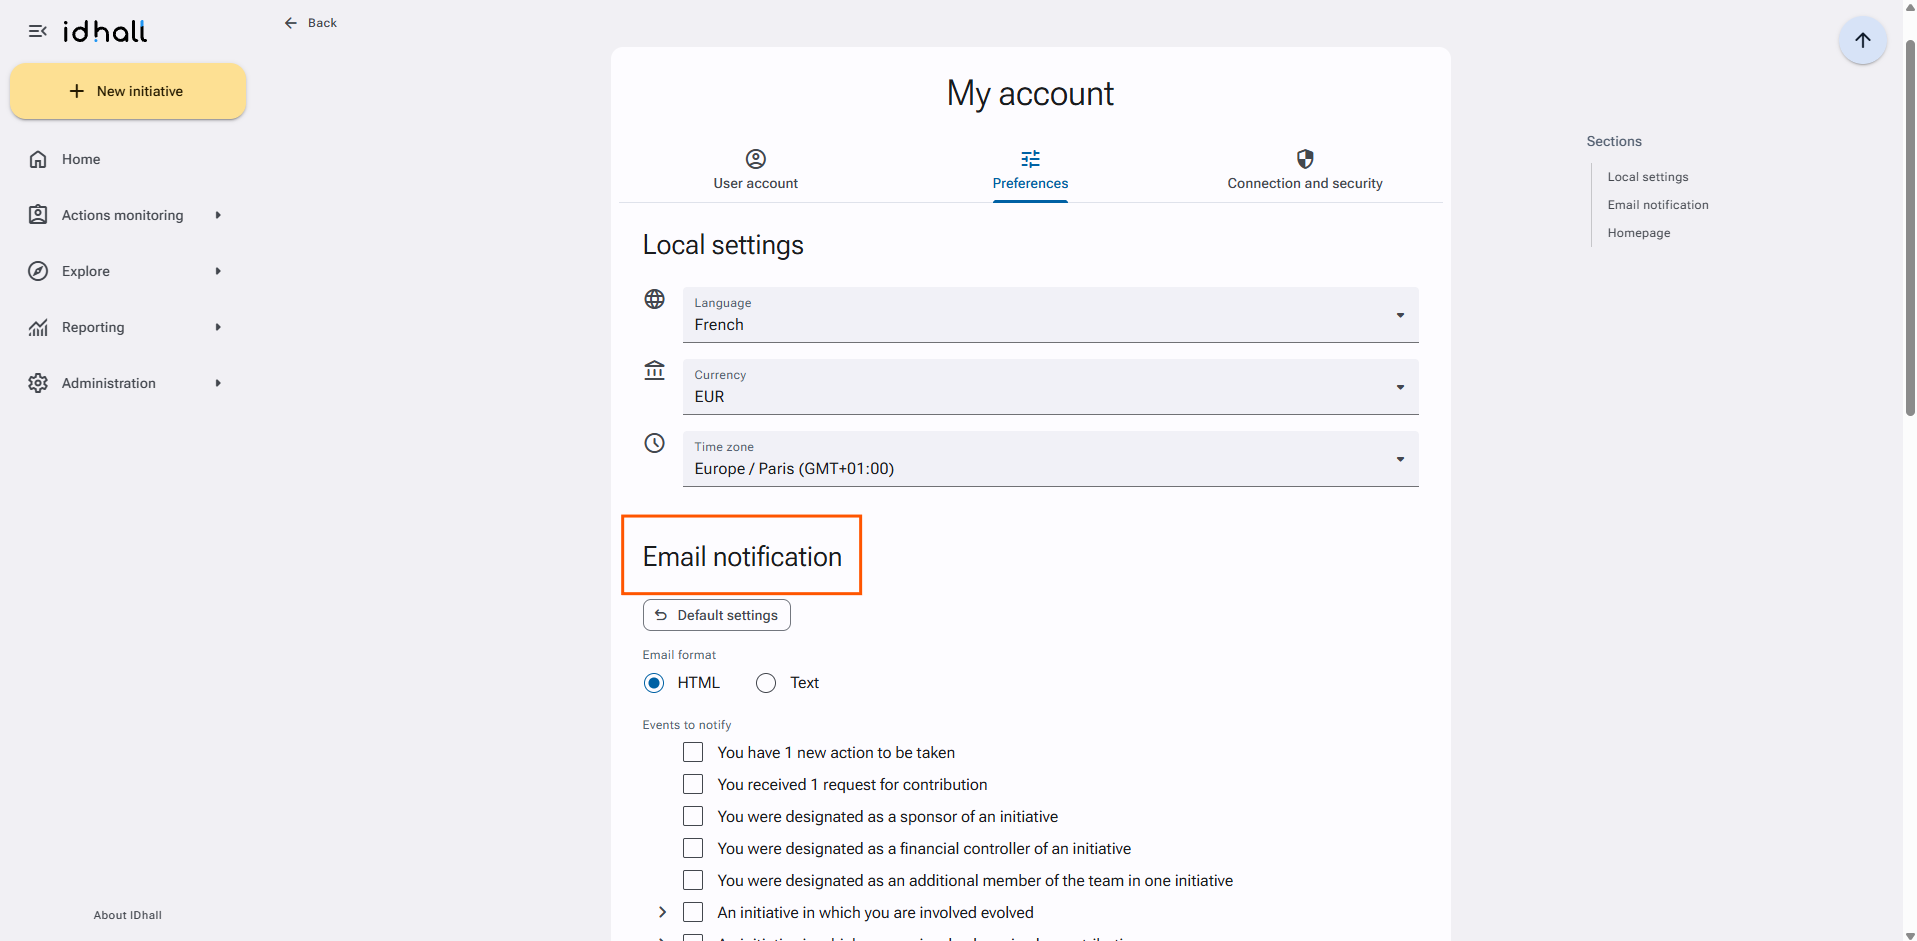
Task: Enable sponsor of an initiative notification
Action: tap(693, 816)
